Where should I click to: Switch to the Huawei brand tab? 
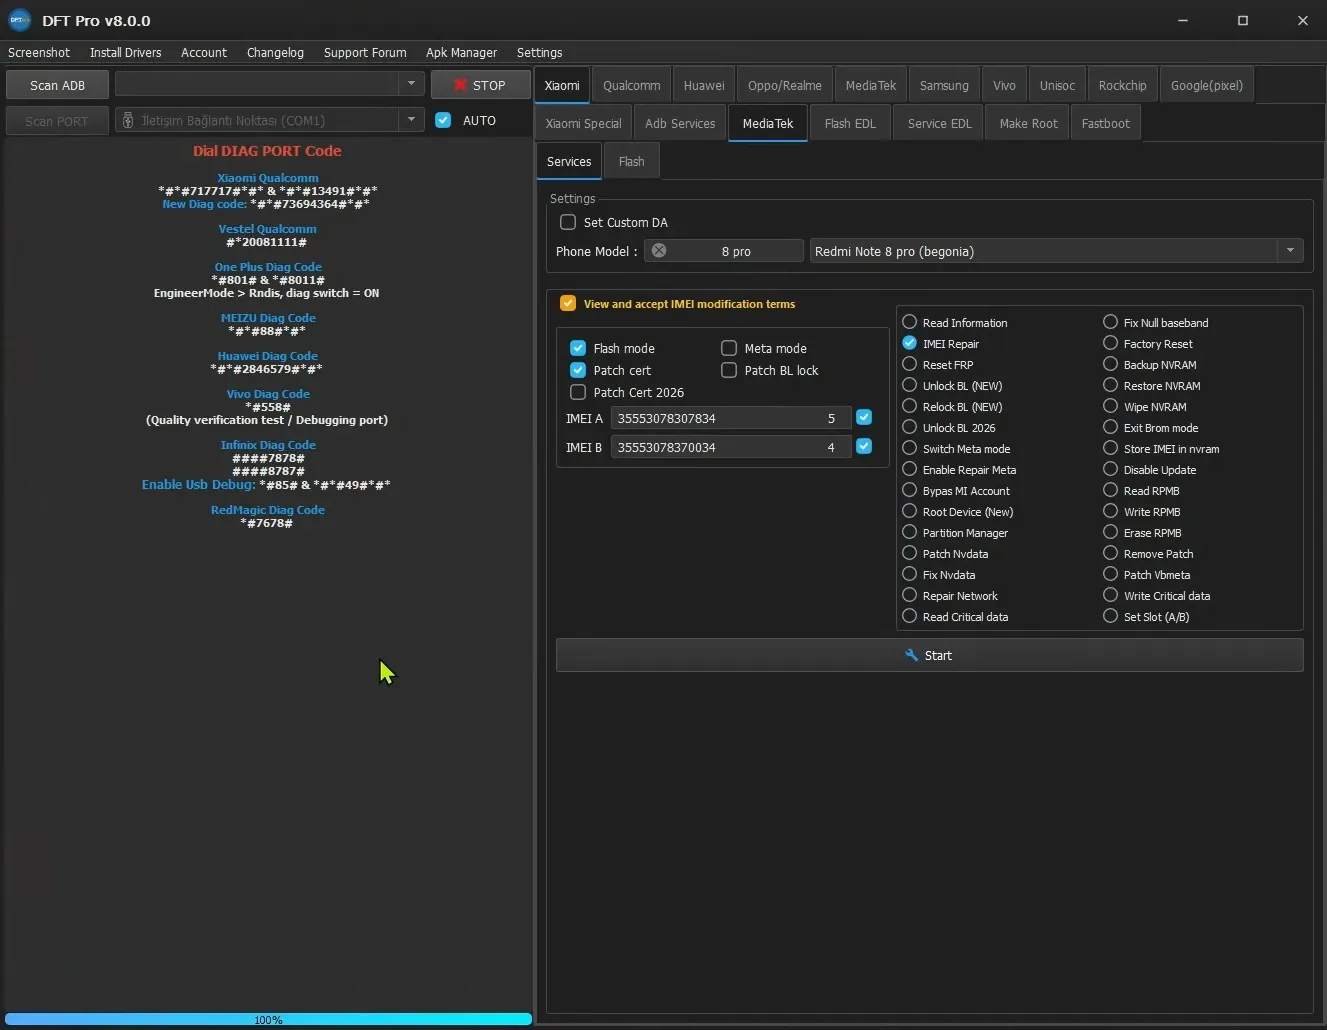(704, 85)
